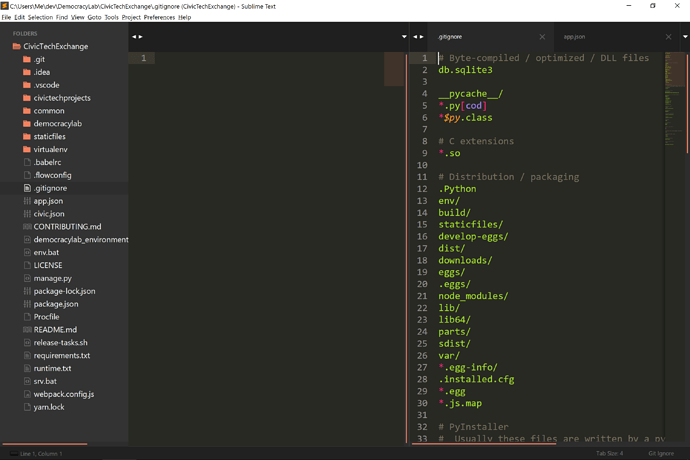Click left pane previous tab arrow
The height and width of the screenshot is (460, 690).
[134, 37]
